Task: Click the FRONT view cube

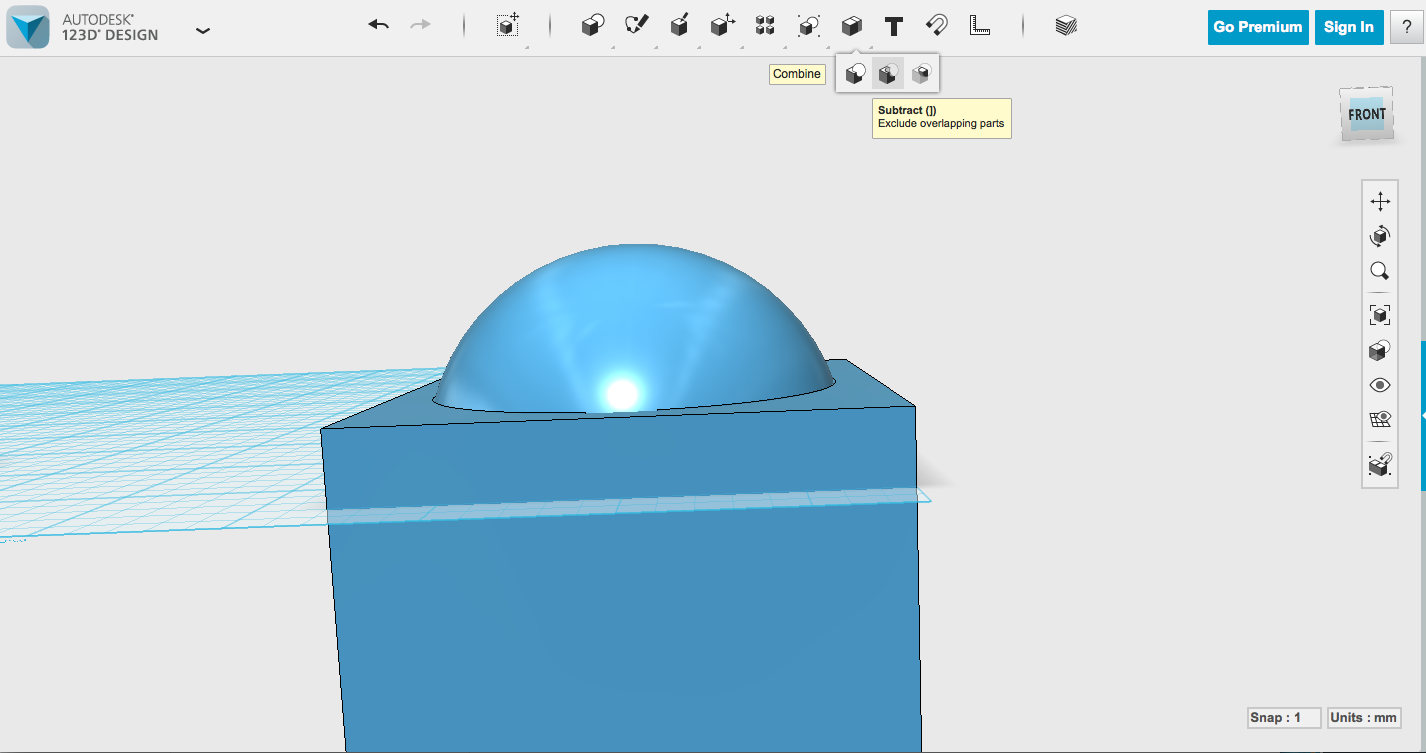Action: [x=1366, y=113]
